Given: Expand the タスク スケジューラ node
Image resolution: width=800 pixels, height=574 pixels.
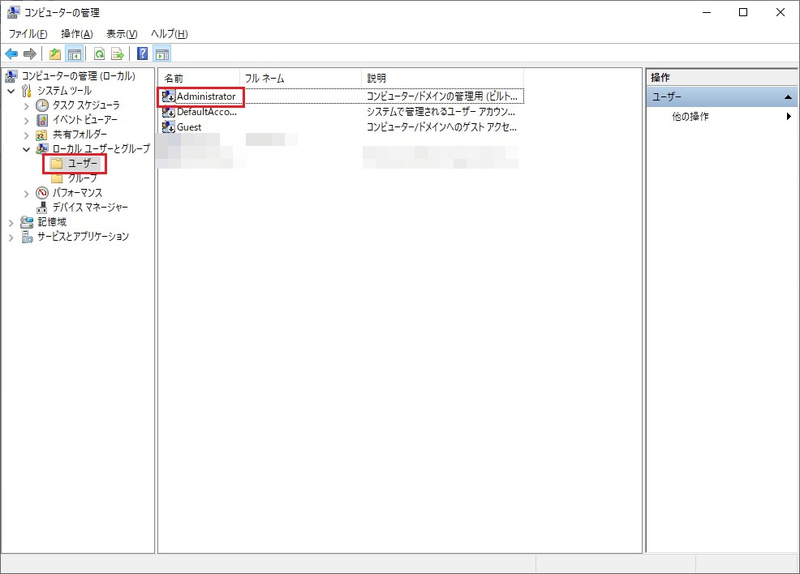Looking at the screenshot, I should point(27,106).
